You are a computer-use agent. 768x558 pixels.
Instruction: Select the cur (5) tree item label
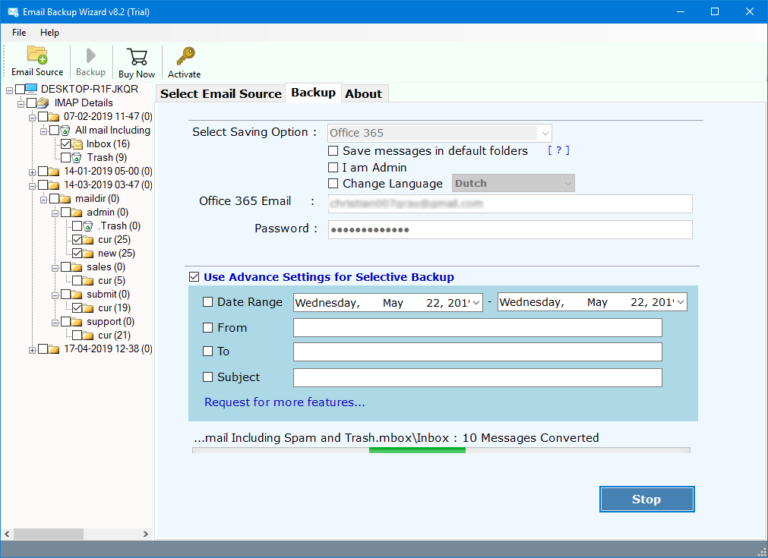coord(112,281)
